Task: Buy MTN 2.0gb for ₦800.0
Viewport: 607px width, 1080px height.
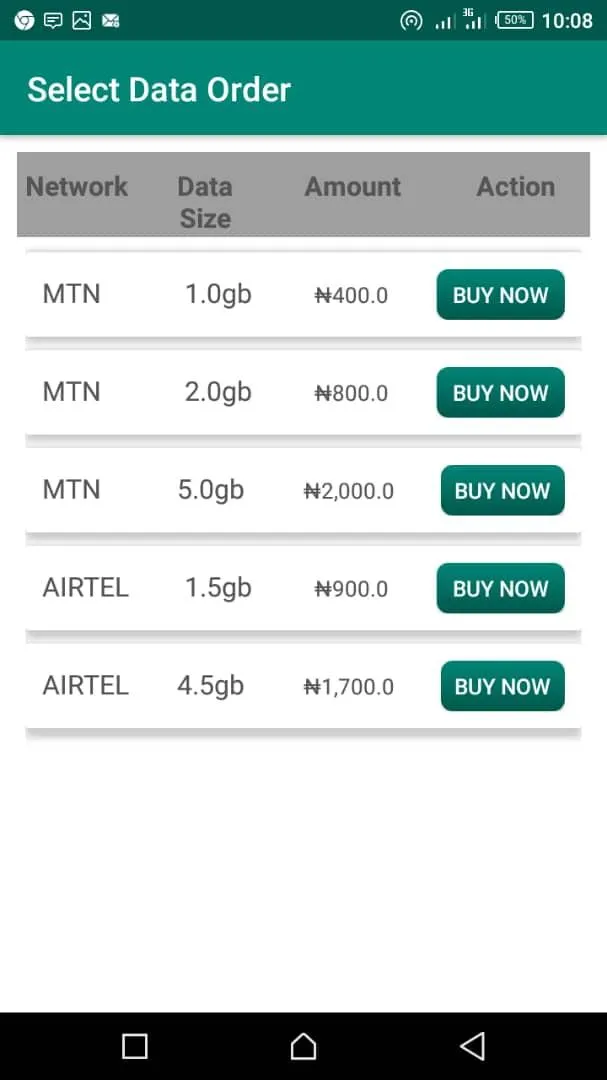Action: pos(500,393)
